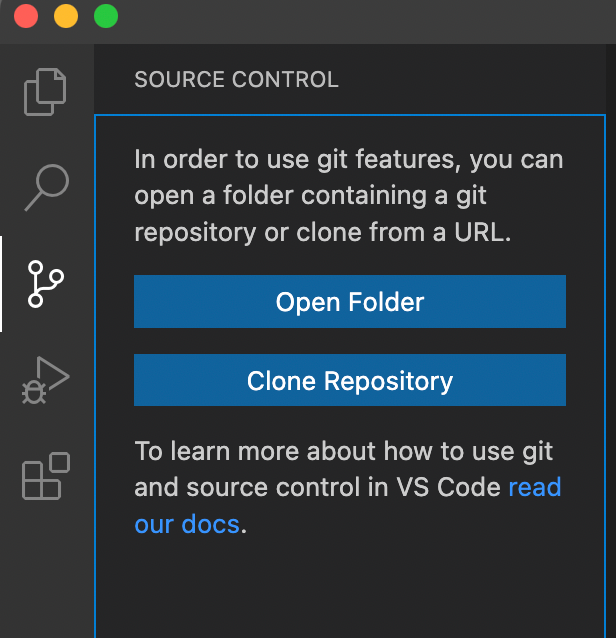616x638 pixels.
Task: Click the Open Folder button
Action: click(x=350, y=302)
